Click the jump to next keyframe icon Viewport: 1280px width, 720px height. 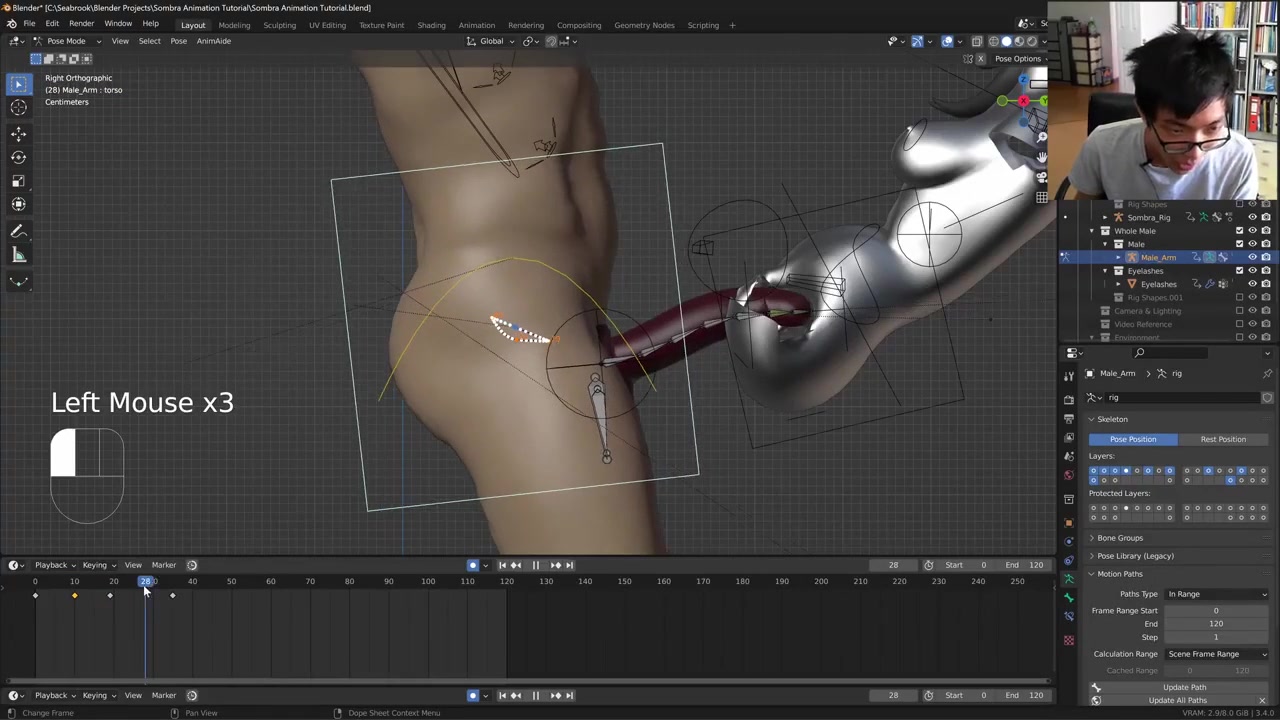point(556,565)
